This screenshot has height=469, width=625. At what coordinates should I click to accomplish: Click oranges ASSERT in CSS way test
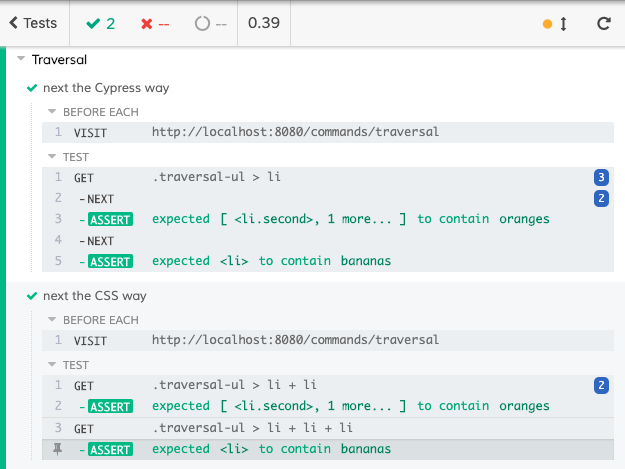tap(328, 406)
